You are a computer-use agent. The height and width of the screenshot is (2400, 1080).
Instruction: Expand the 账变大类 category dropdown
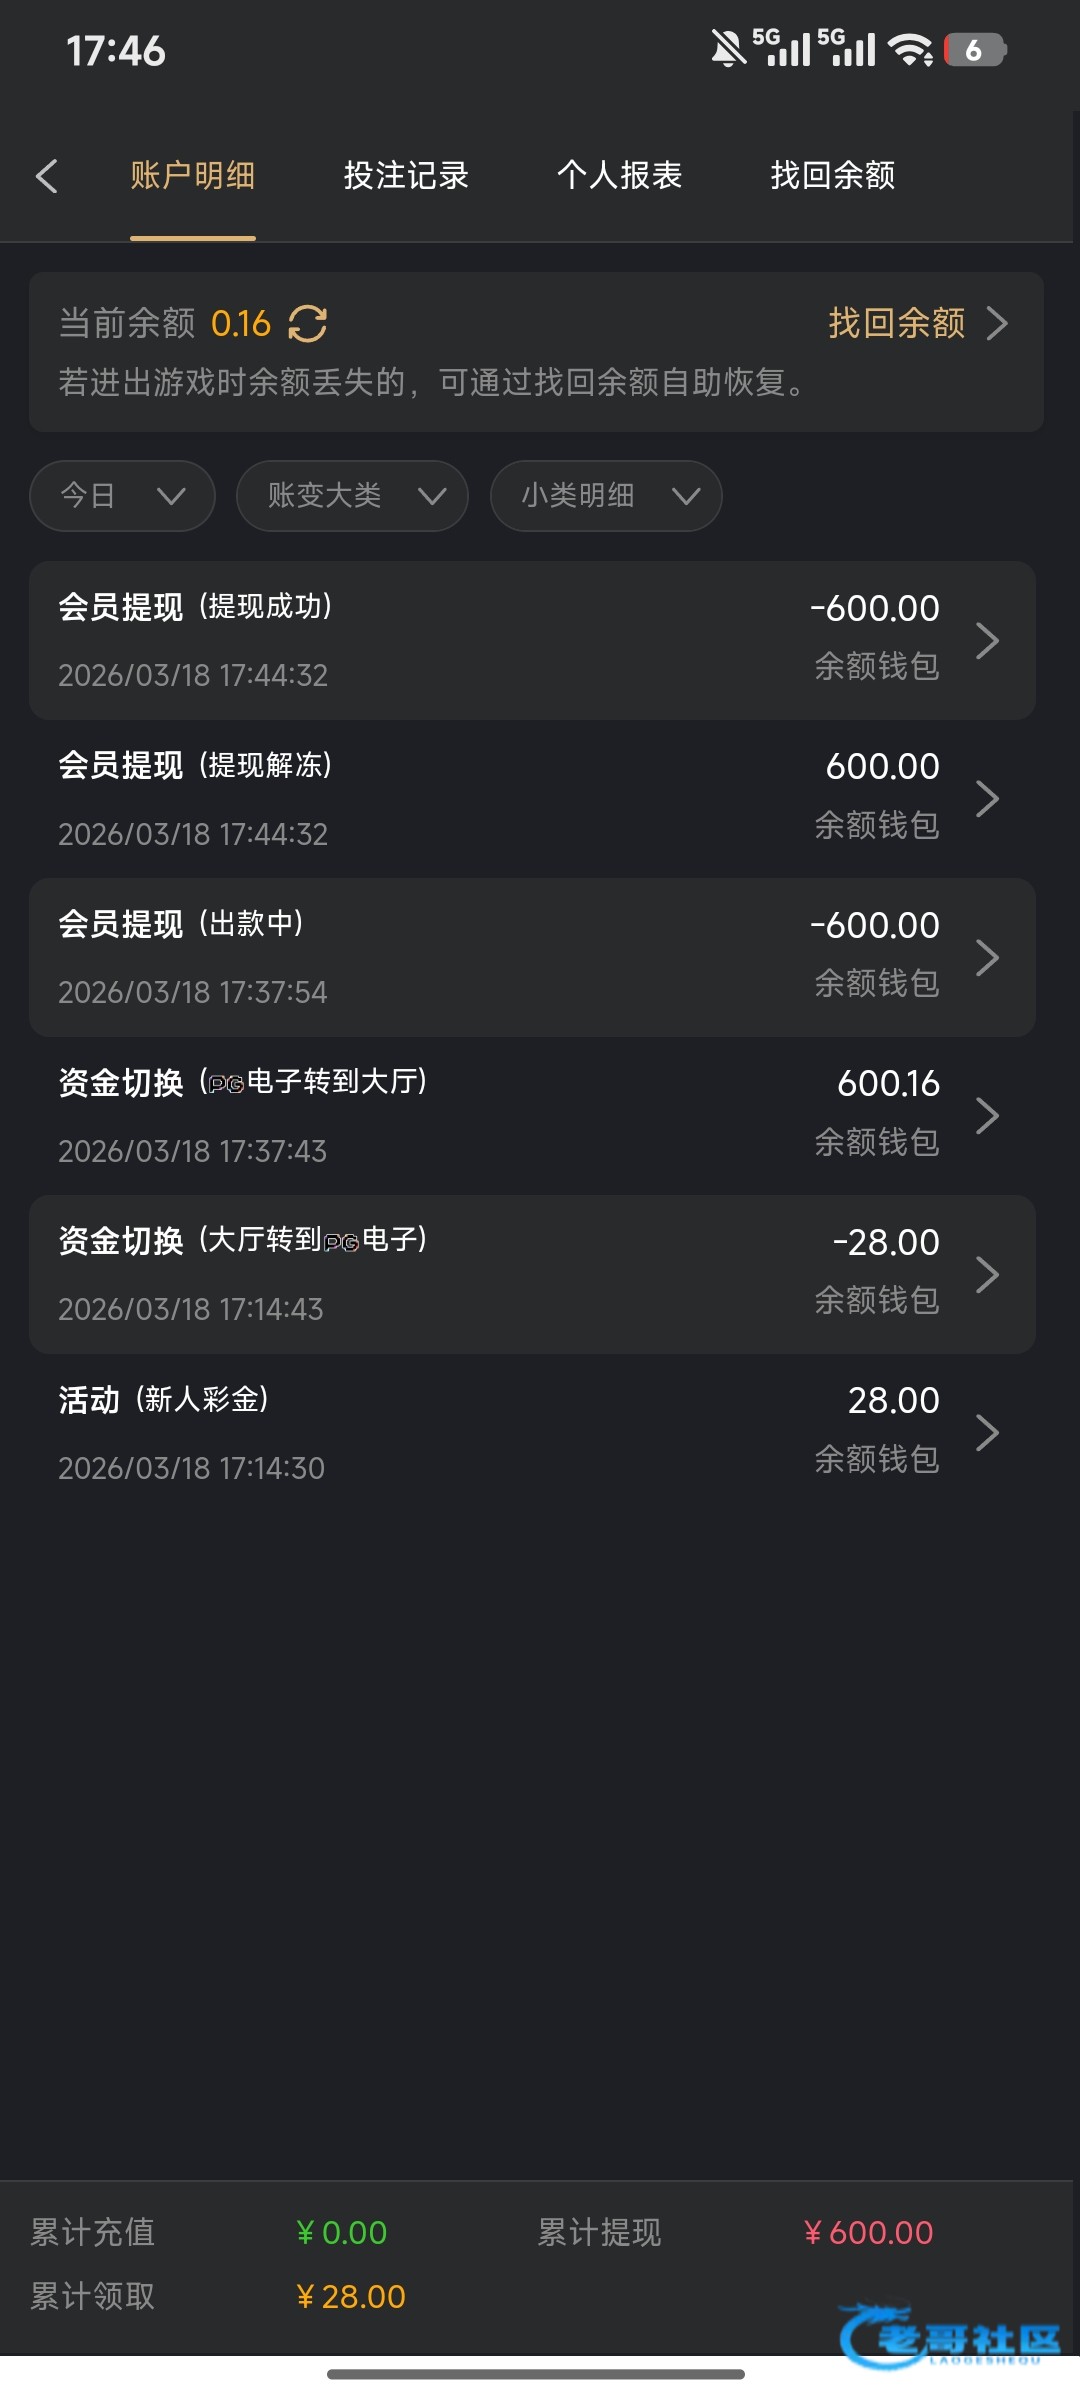tap(352, 496)
